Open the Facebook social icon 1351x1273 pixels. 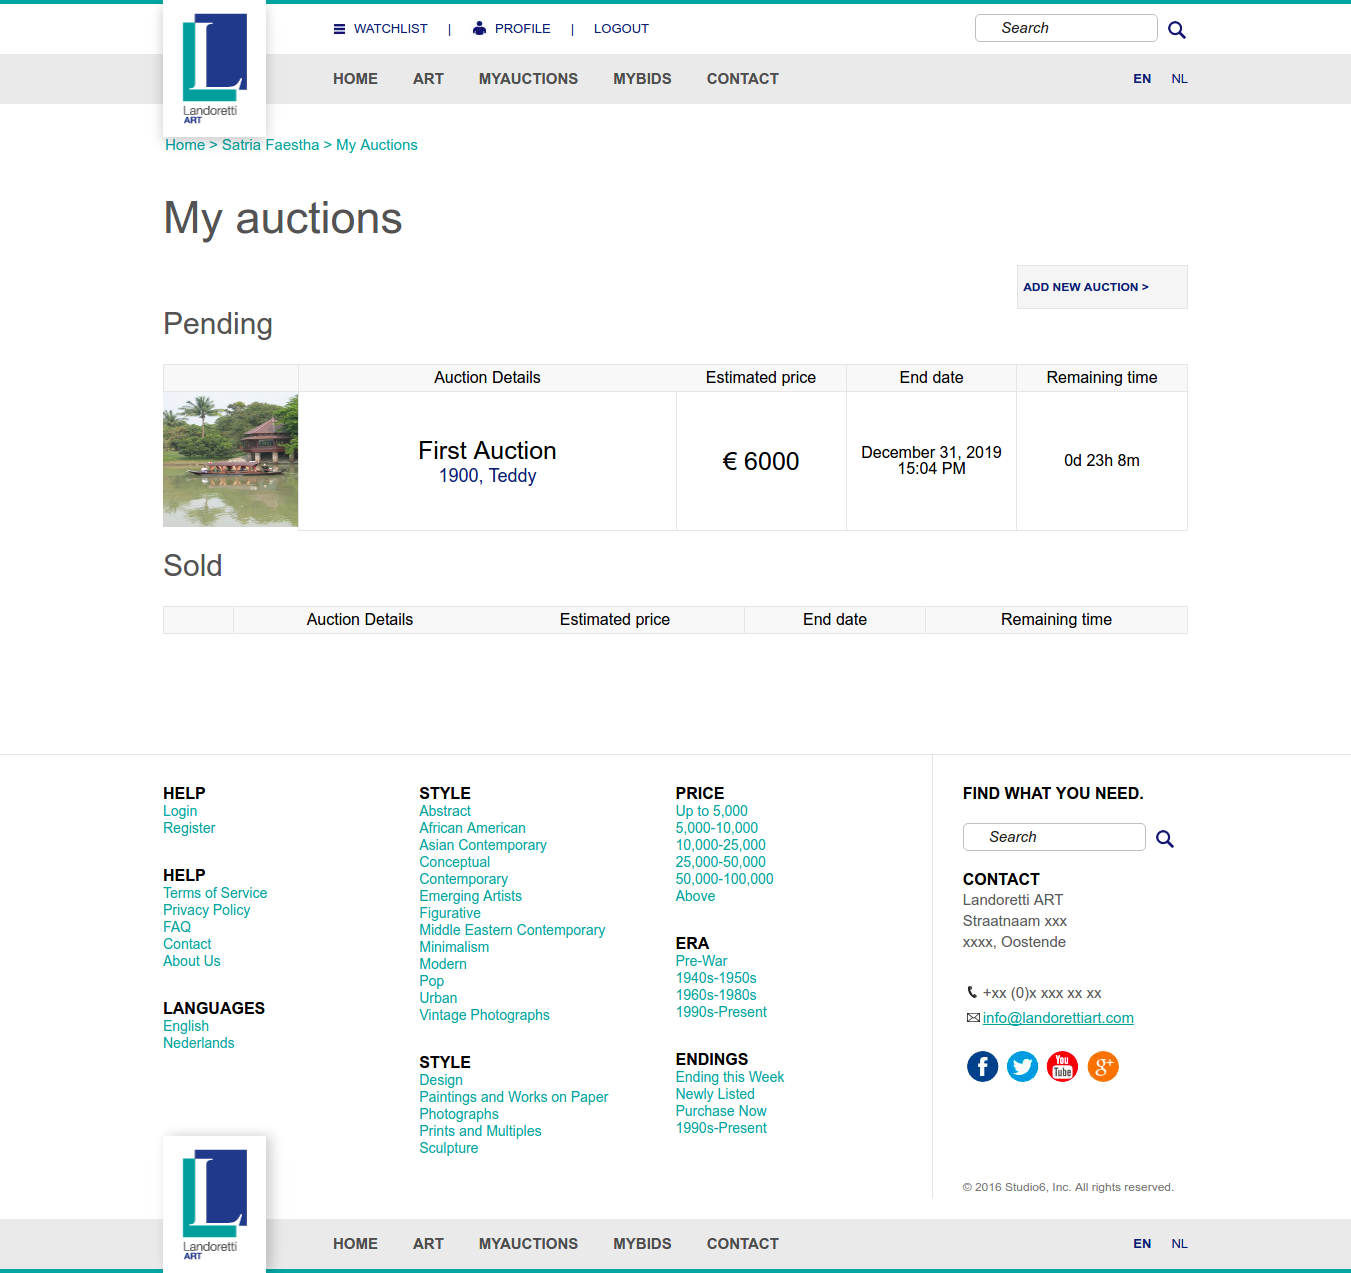[982, 1067]
